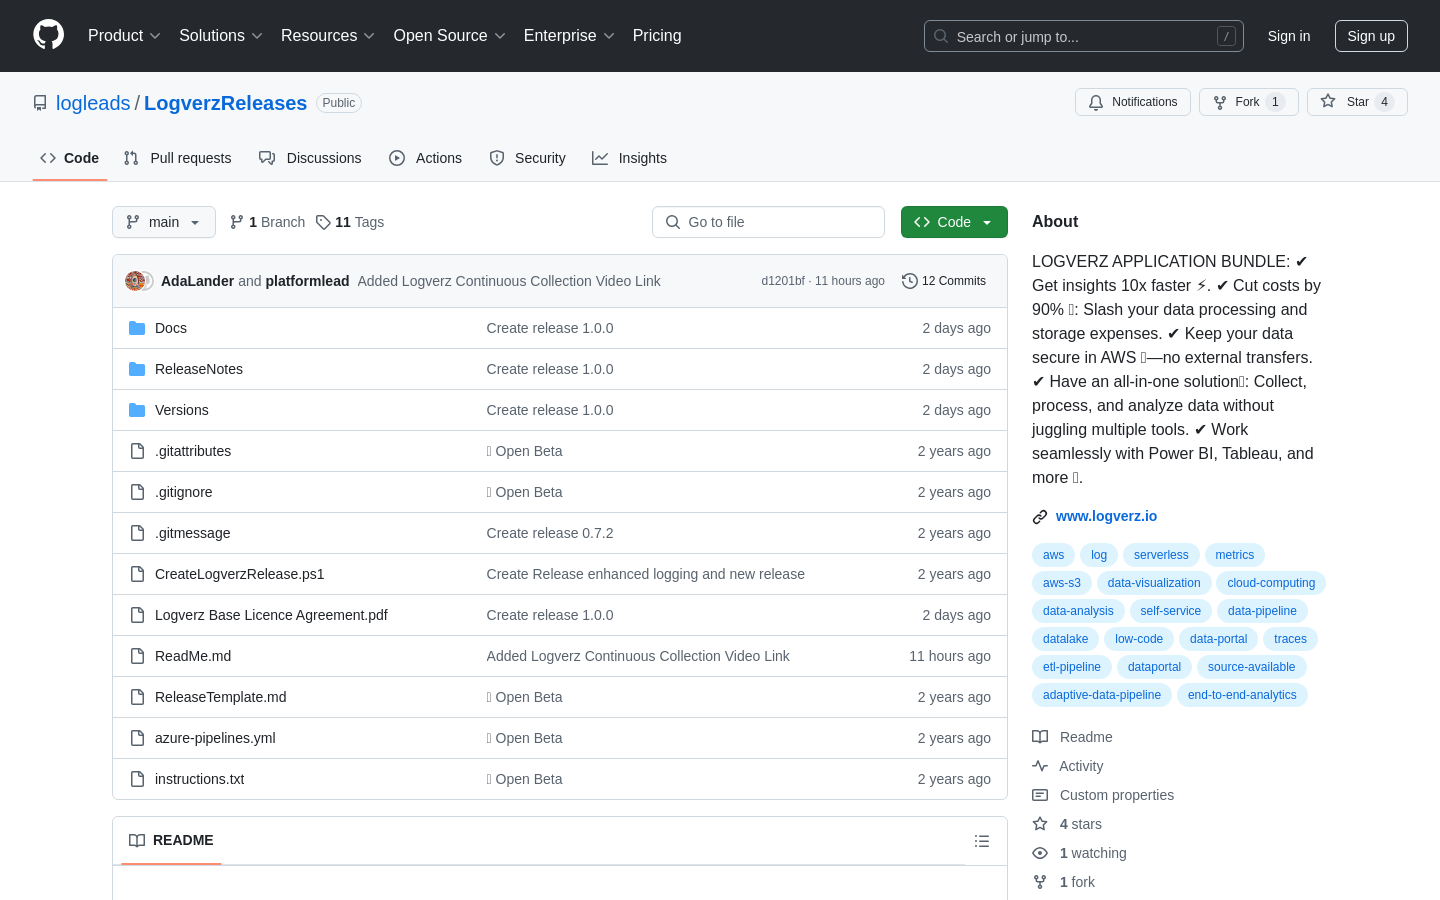This screenshot has height=900, width=1440.
Task: Click the Sign up button
Action: click(1371, 36)
